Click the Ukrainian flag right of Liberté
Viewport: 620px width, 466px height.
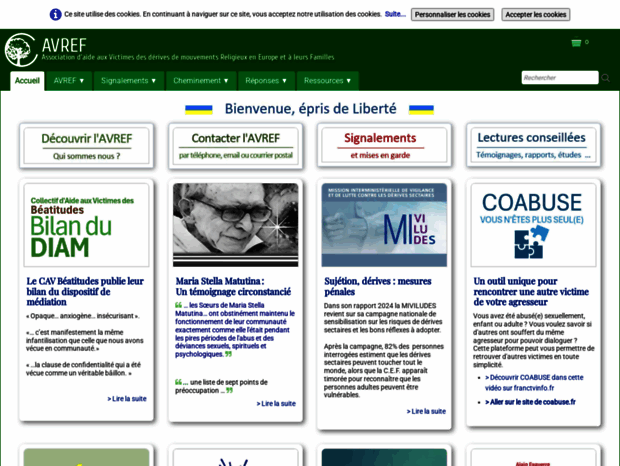point(421,109)
